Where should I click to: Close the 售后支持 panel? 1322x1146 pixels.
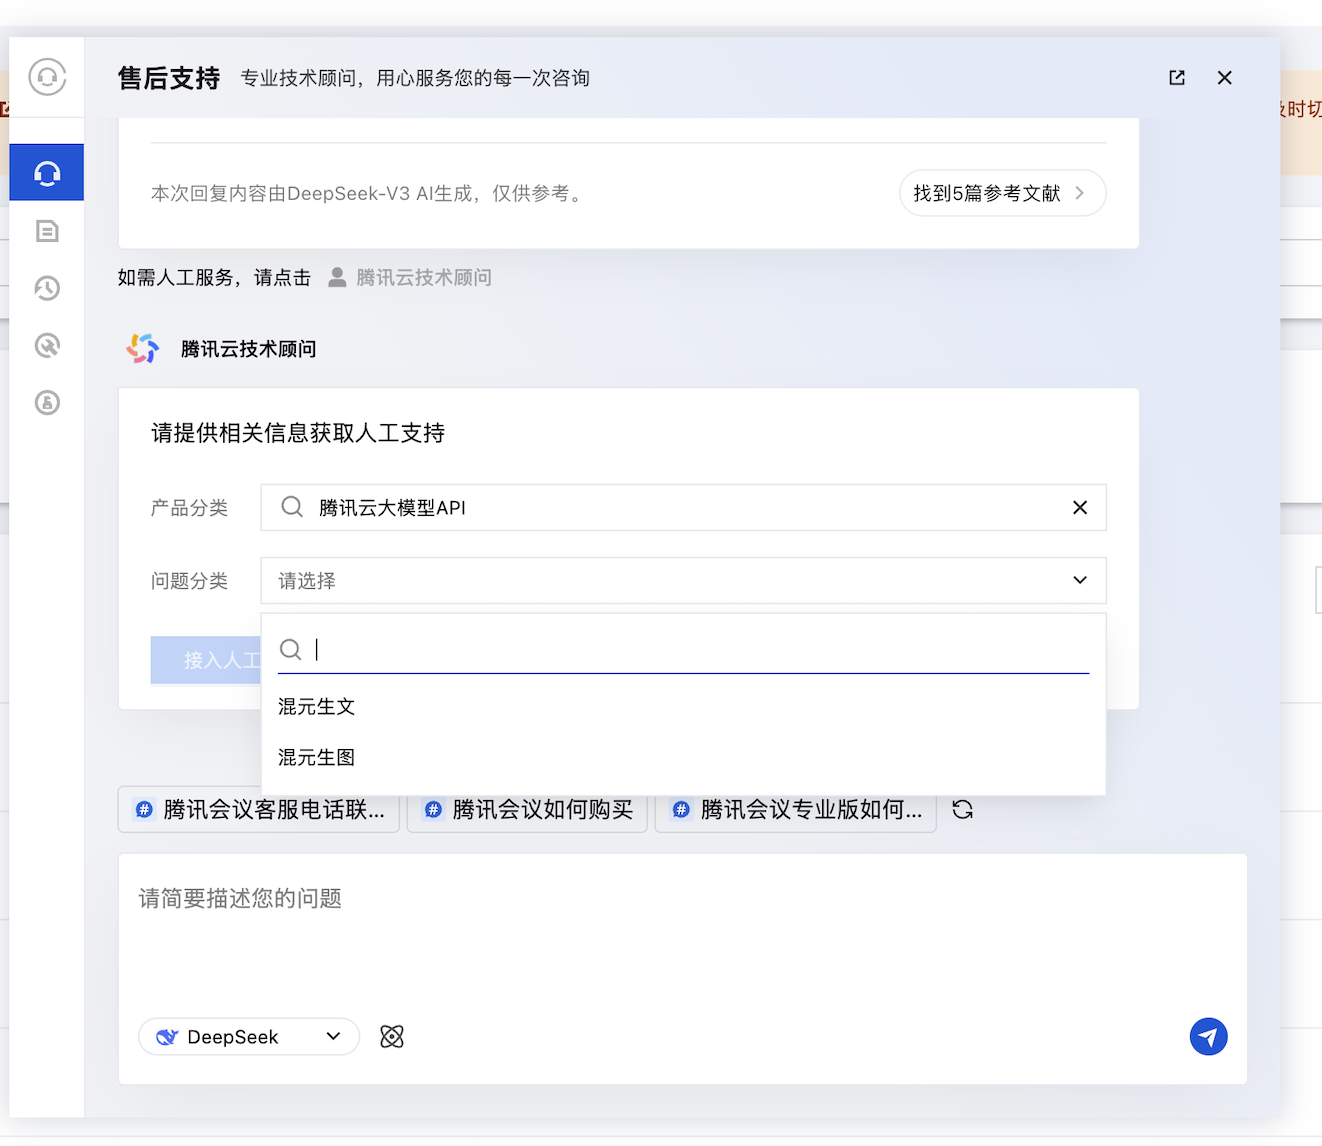(1224, 78)
